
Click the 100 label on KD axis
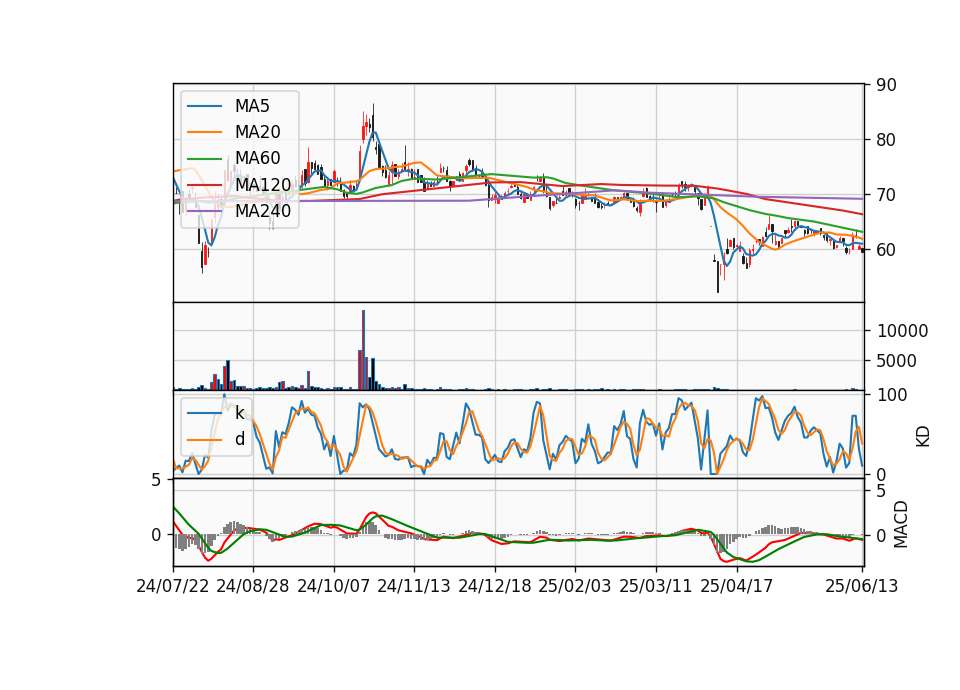tap(892, 395)
